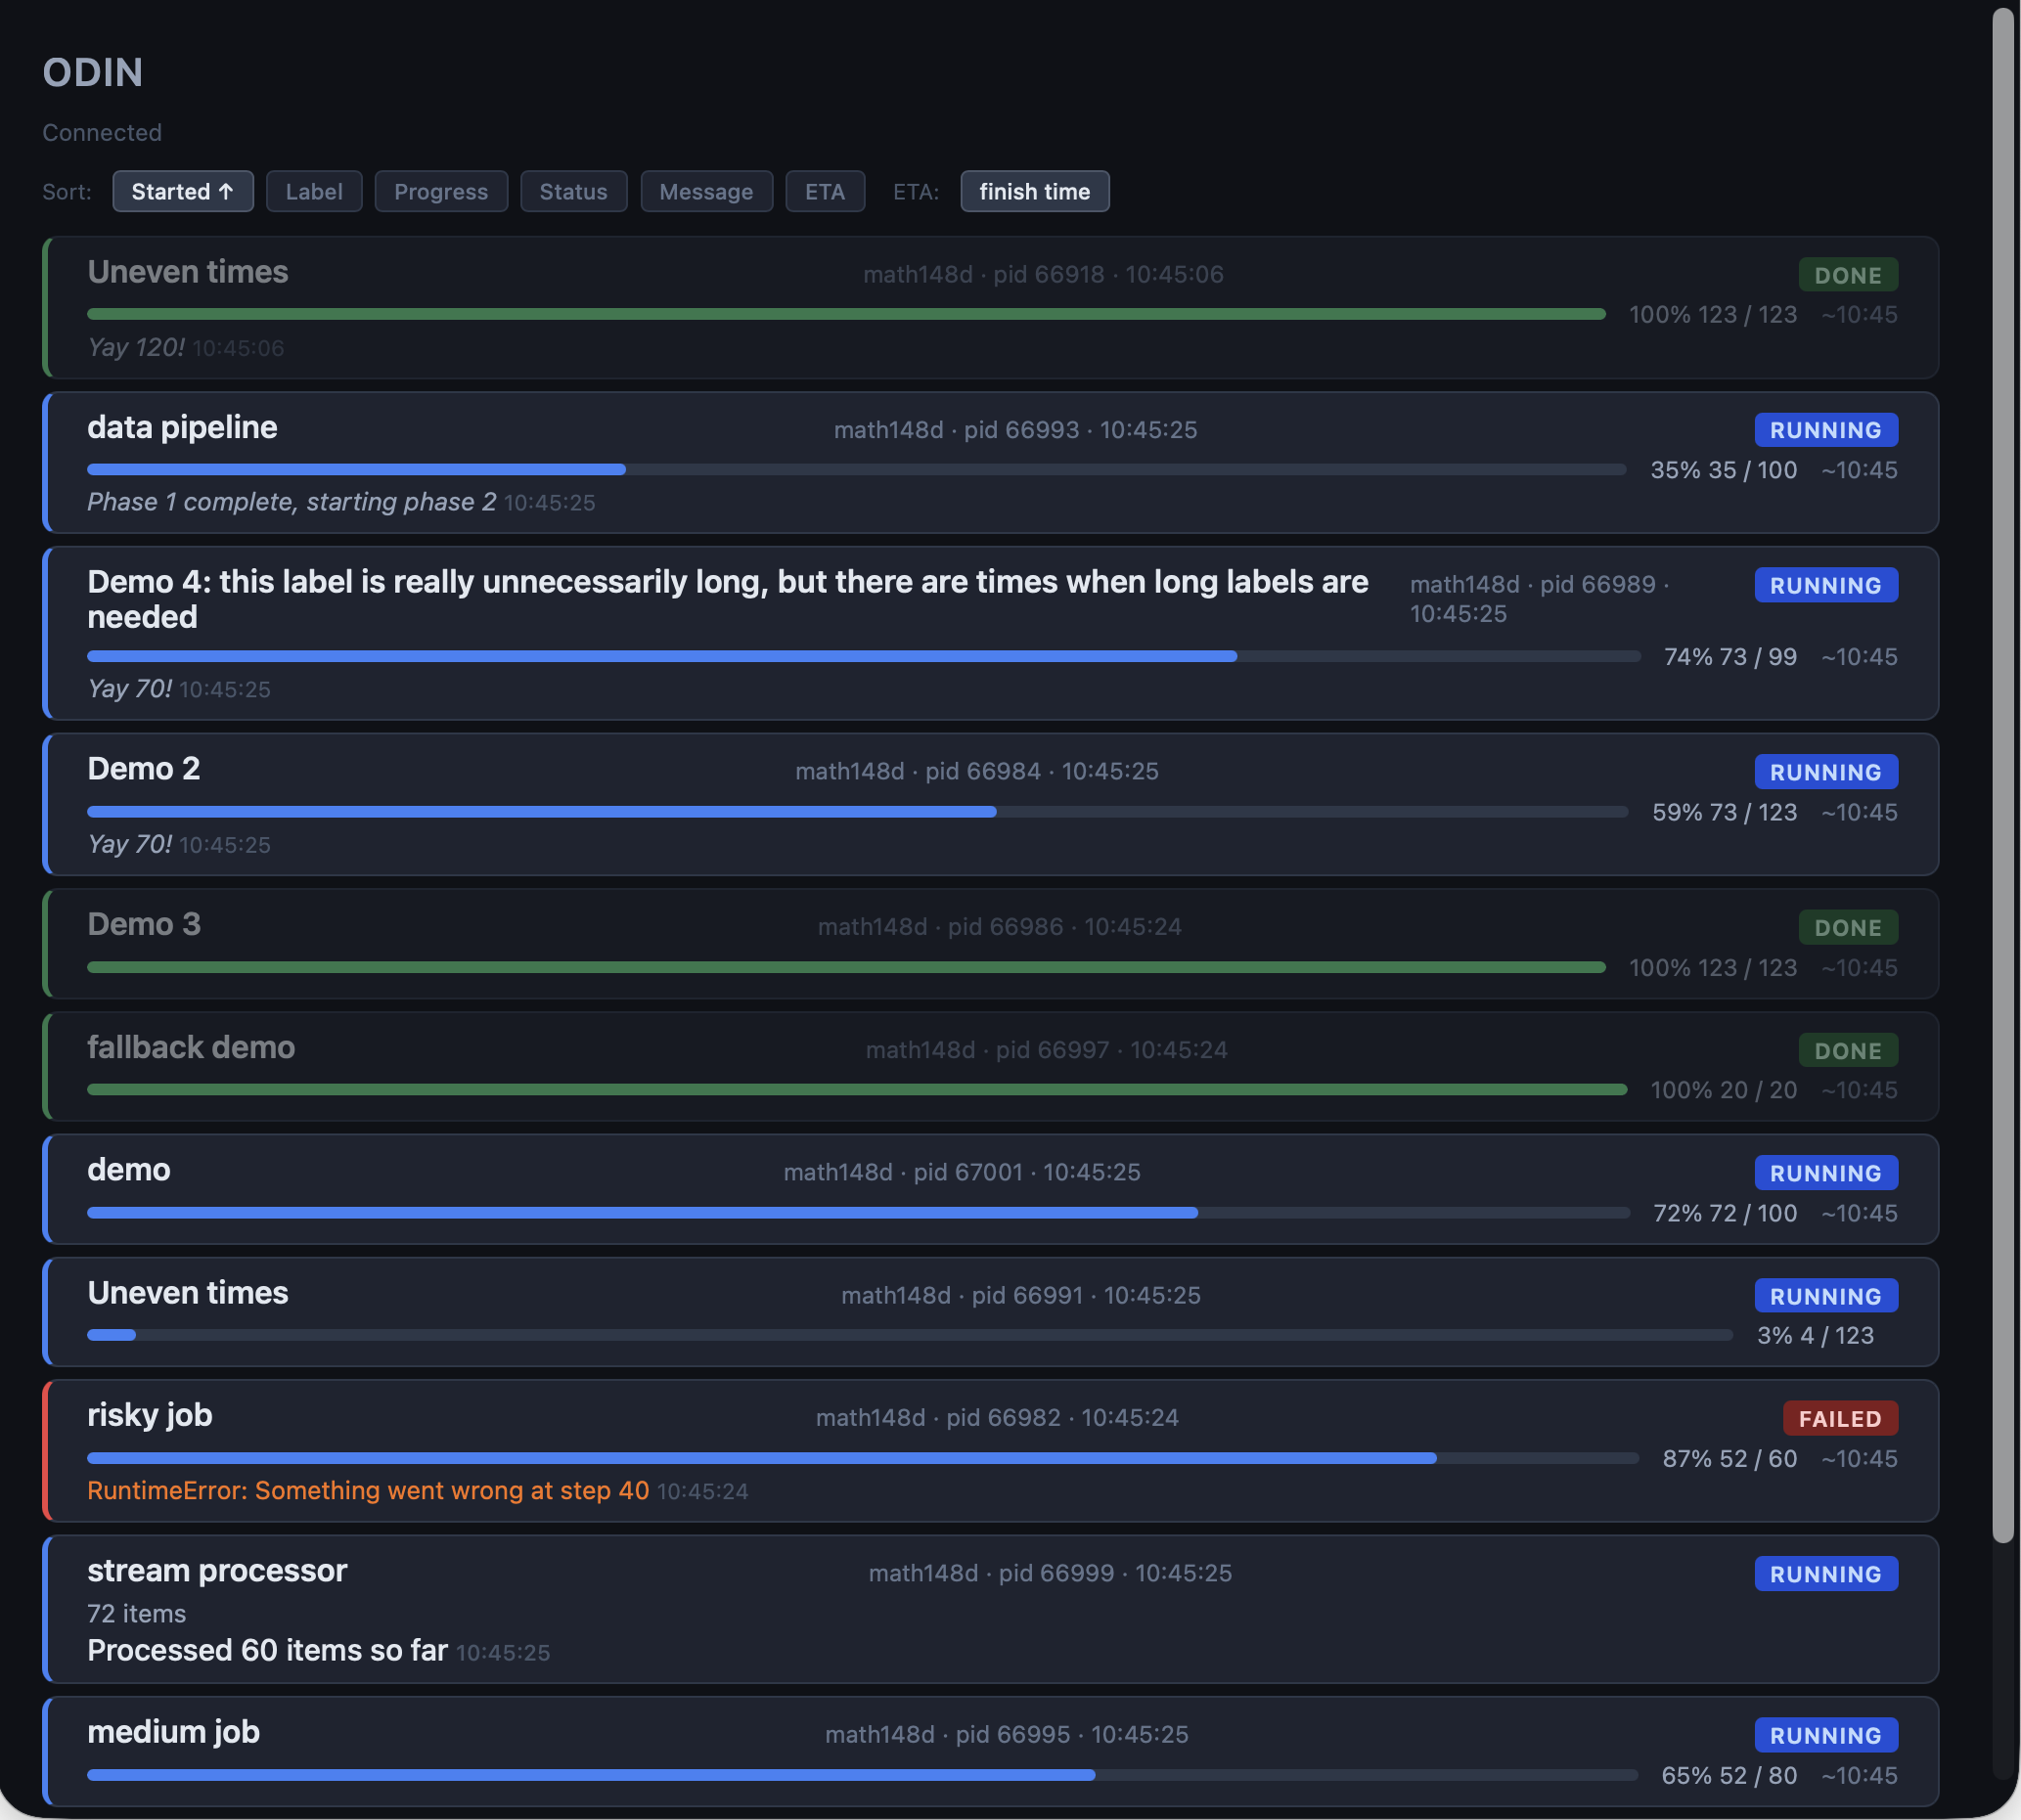The image size is (2021, 1820).
Task: Click the 'fallback demo' job title
Action: (x=191, y=1047)
